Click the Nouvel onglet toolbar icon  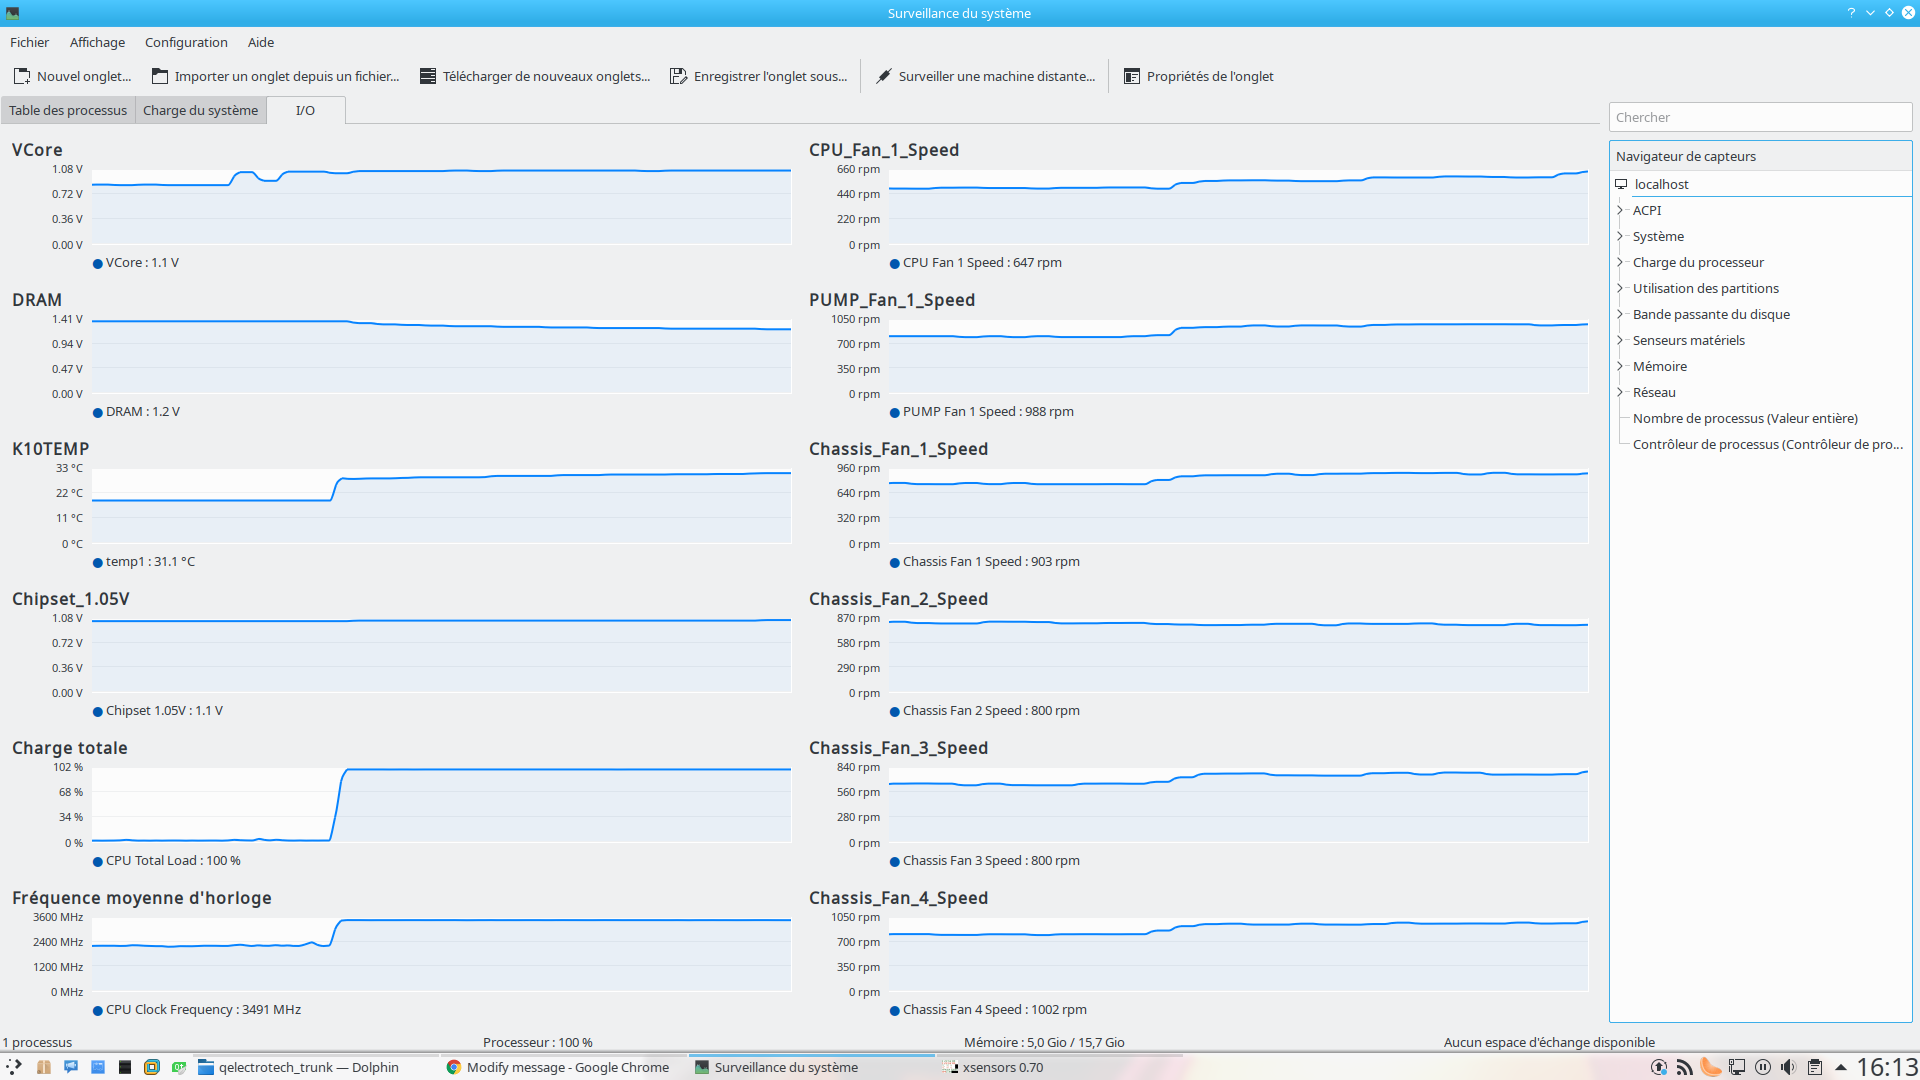(x=22, y=76)
